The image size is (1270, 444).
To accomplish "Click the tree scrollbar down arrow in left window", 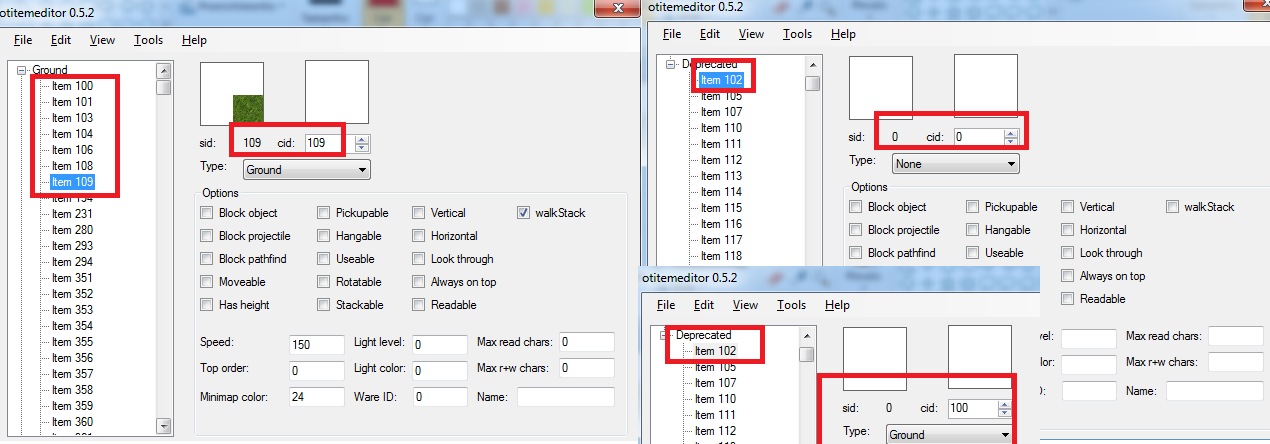I will click(164, 426).
